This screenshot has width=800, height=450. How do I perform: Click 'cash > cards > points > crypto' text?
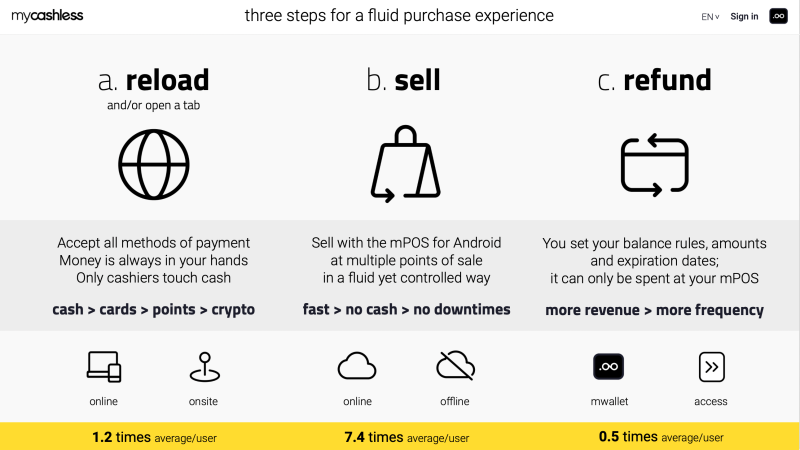(x=154, y=310)
